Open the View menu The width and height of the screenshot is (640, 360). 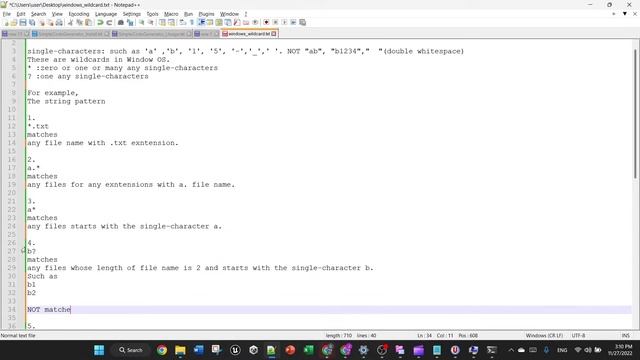pyautogui.click(x=57, y=14)
